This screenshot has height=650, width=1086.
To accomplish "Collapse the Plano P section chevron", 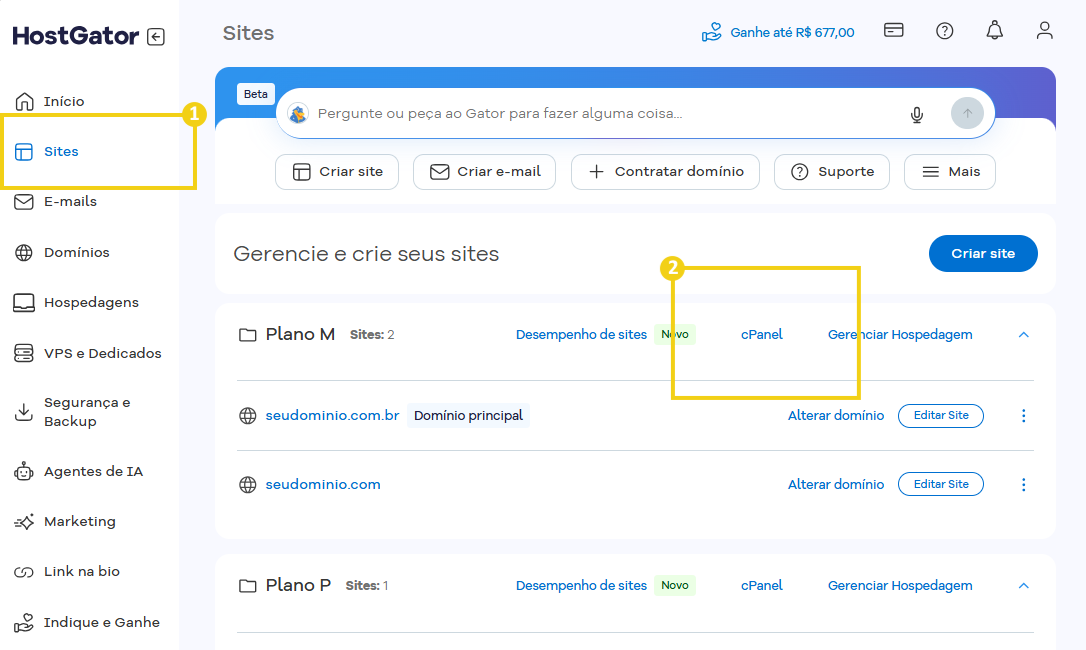I will click(1024, 586).
